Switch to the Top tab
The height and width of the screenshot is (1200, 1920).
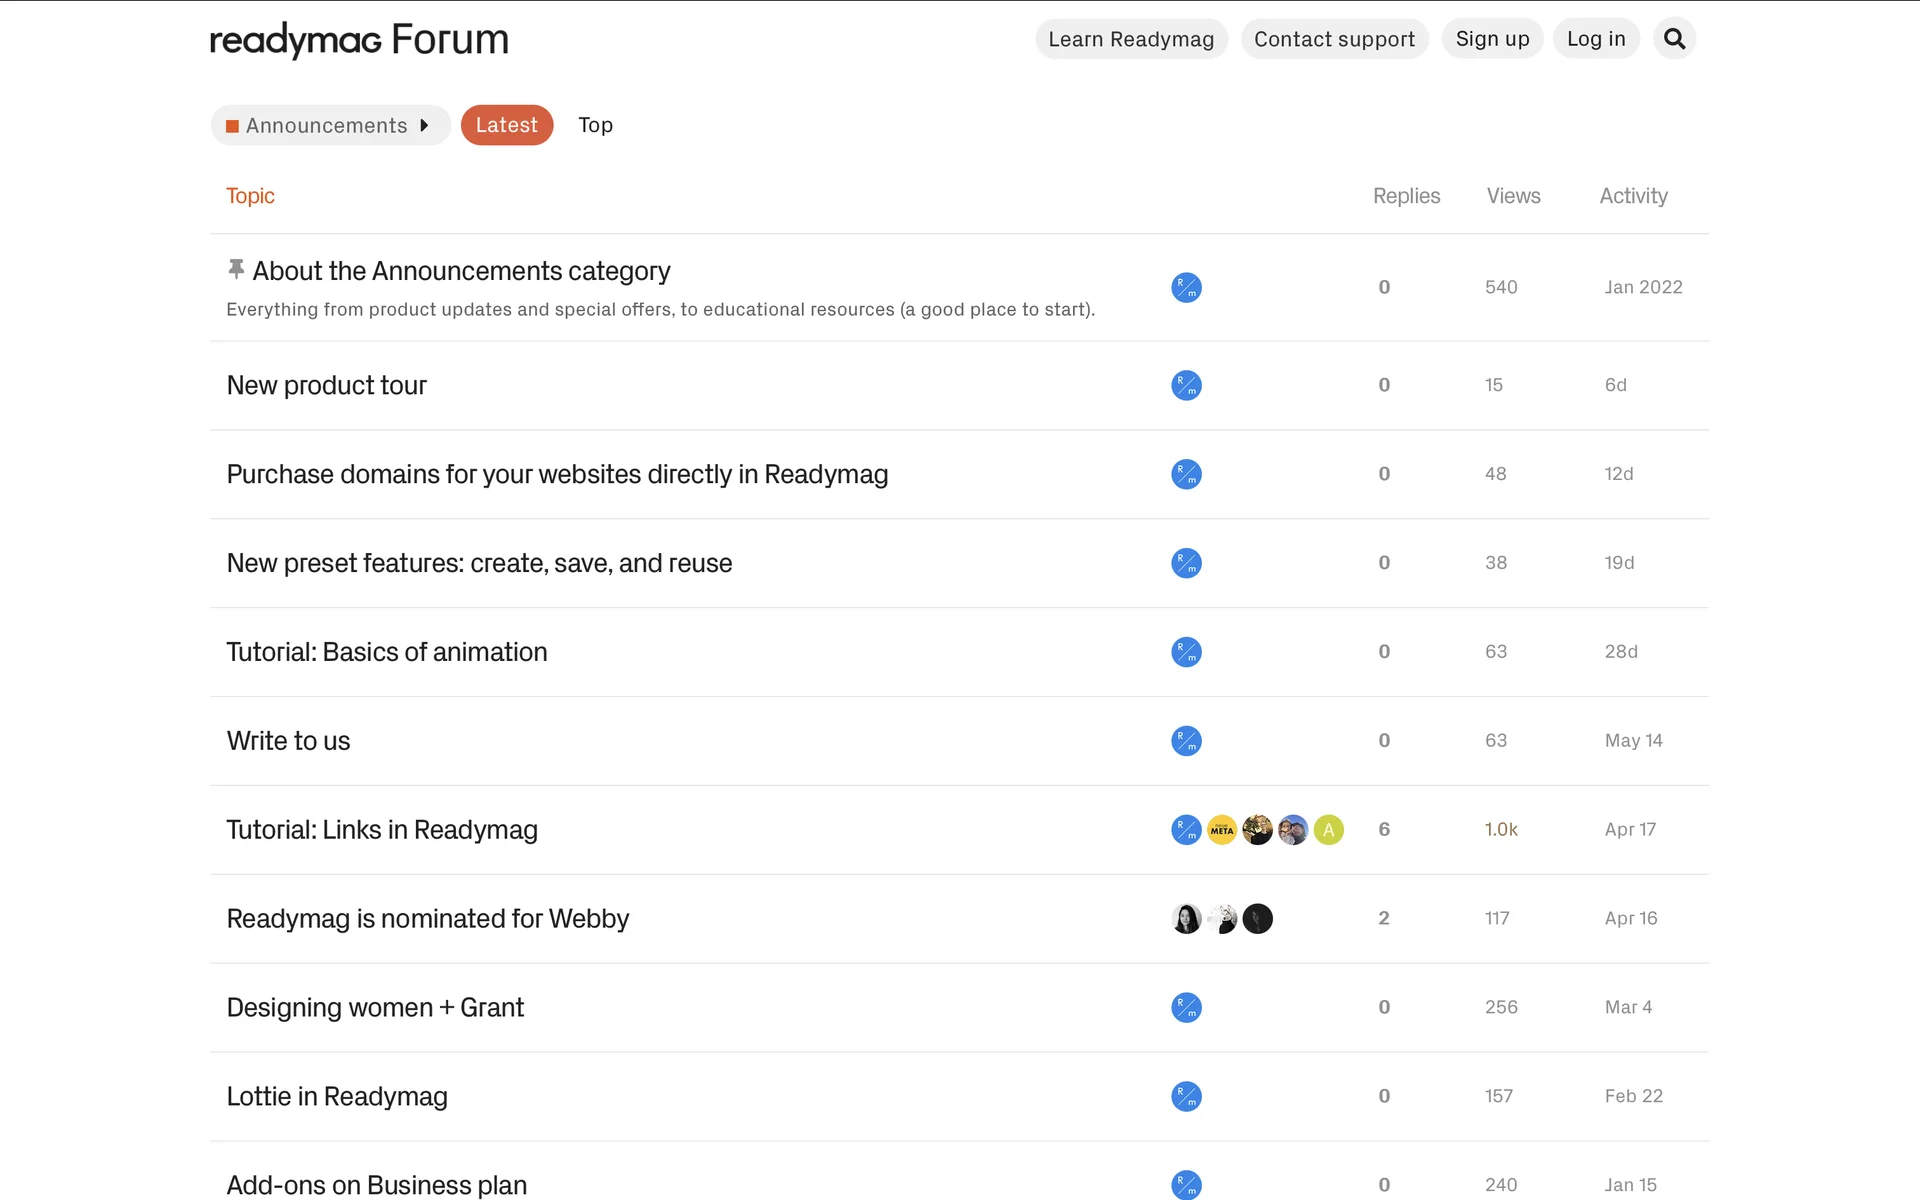pos(595,125)
